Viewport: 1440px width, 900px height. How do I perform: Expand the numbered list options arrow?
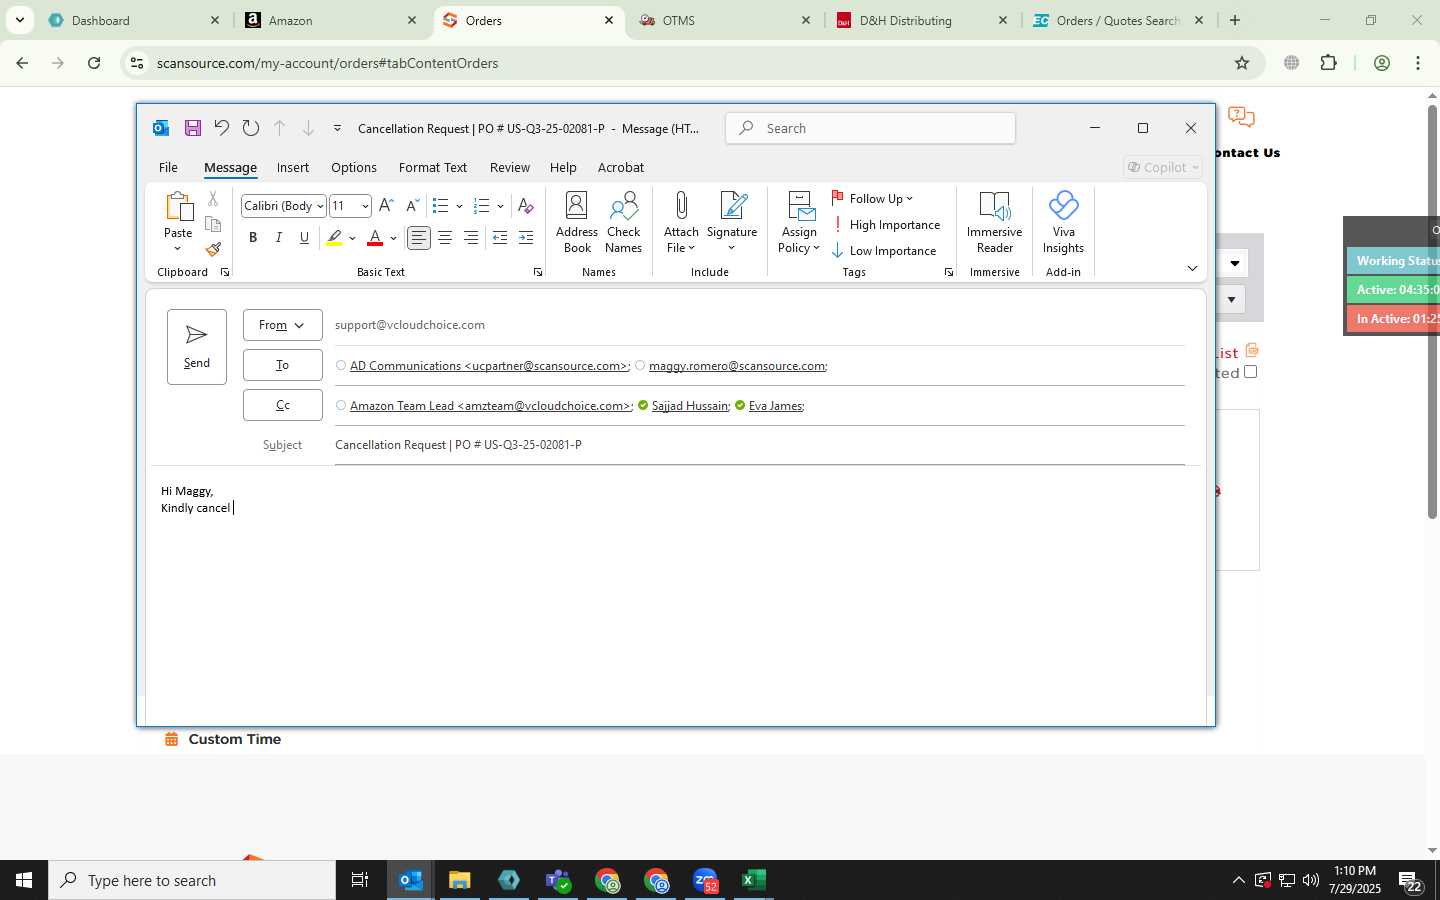(x=500, y=206)
